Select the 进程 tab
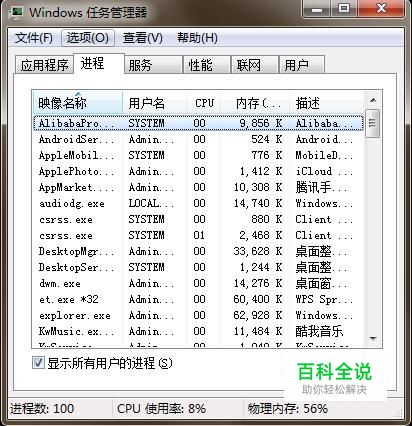The width and height of the screenshot is (412, 426). 99,63
